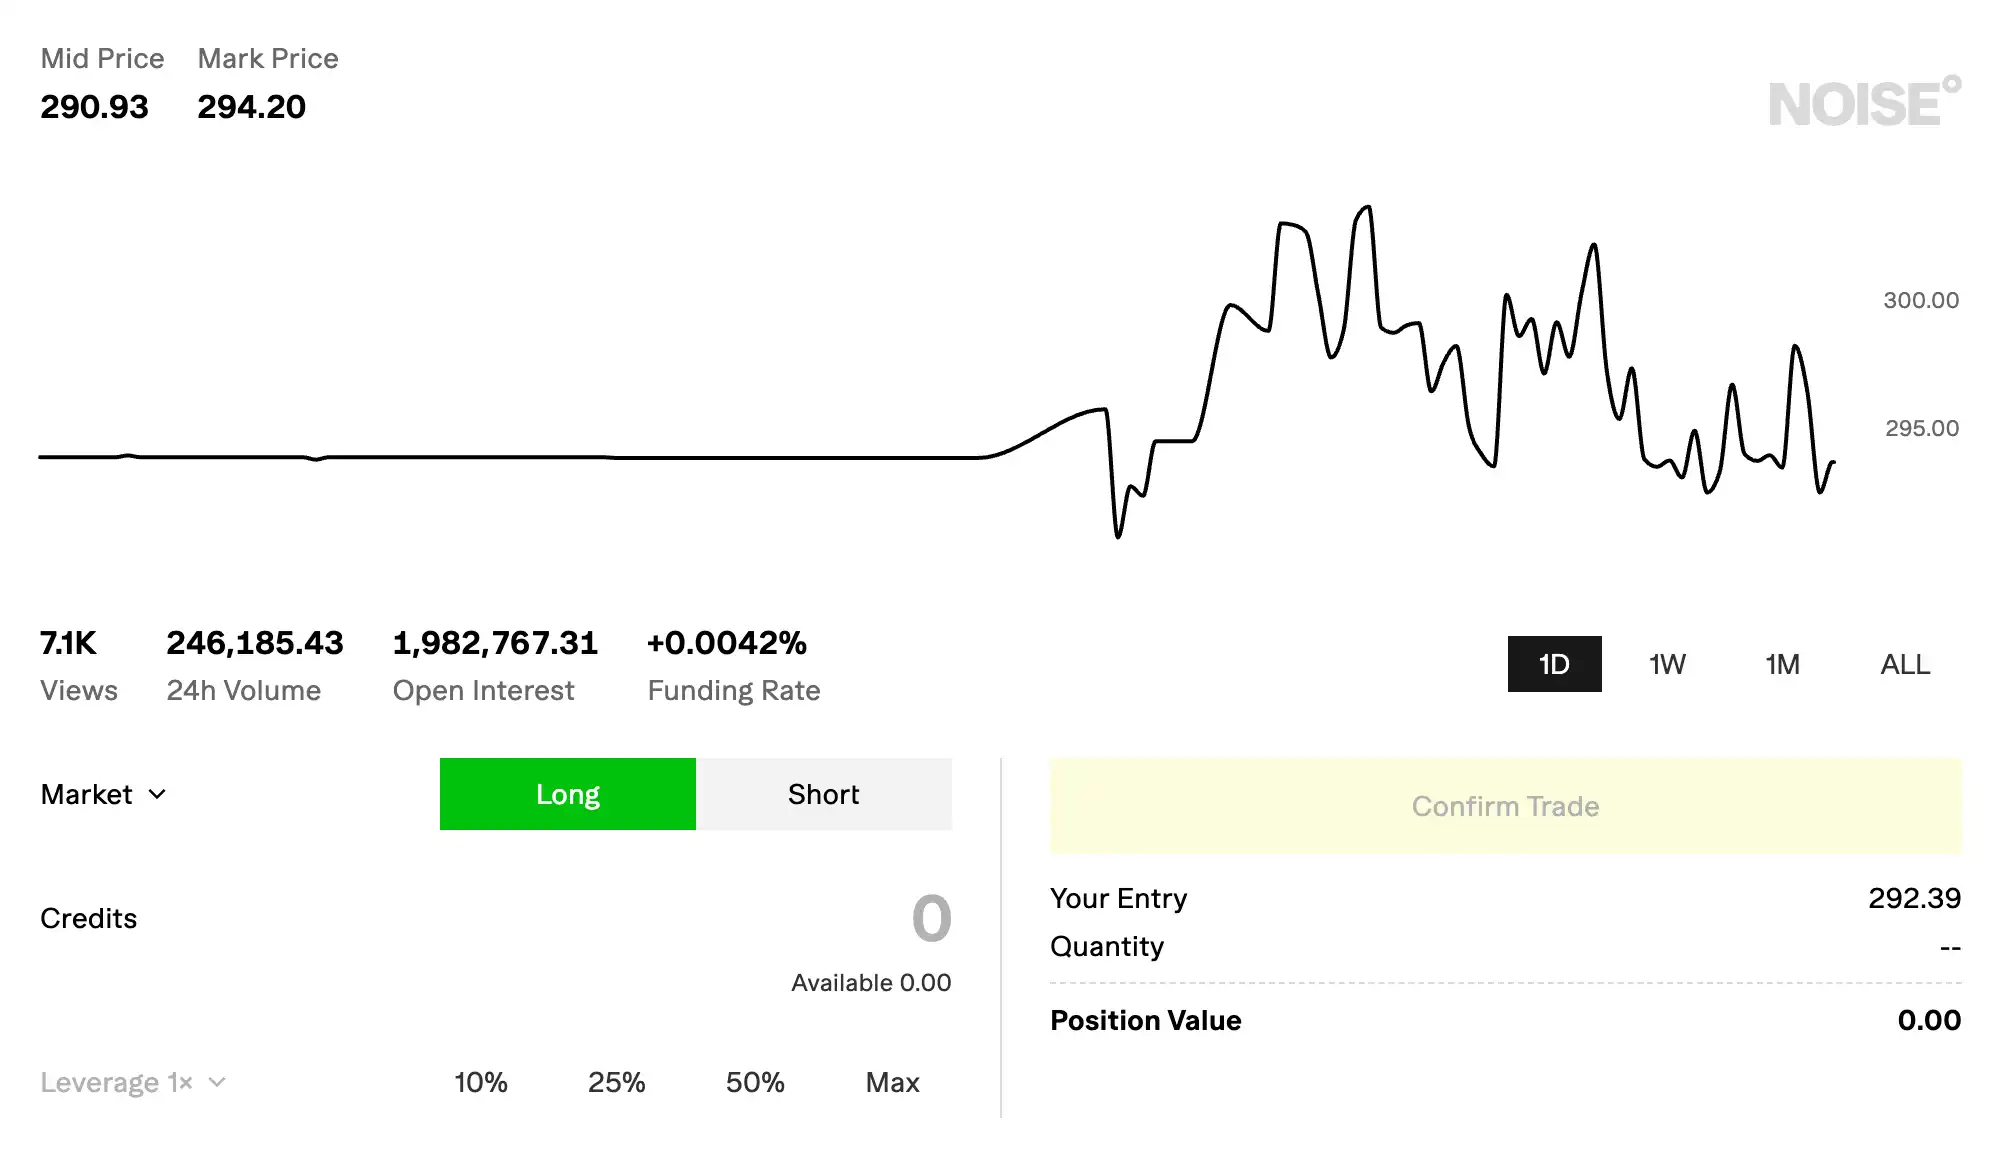The width and height of the screenshot is (1994, 1154).
Task: Click the price chart line peak
Action: [1367, 208]
